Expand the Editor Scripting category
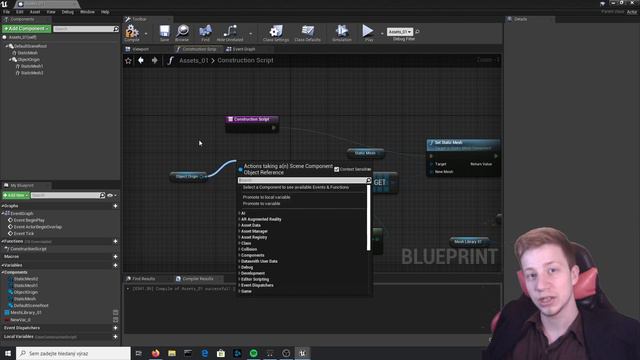Image resolution: width=640 pixels, height=360 pixels. click(x=239, y=279)
